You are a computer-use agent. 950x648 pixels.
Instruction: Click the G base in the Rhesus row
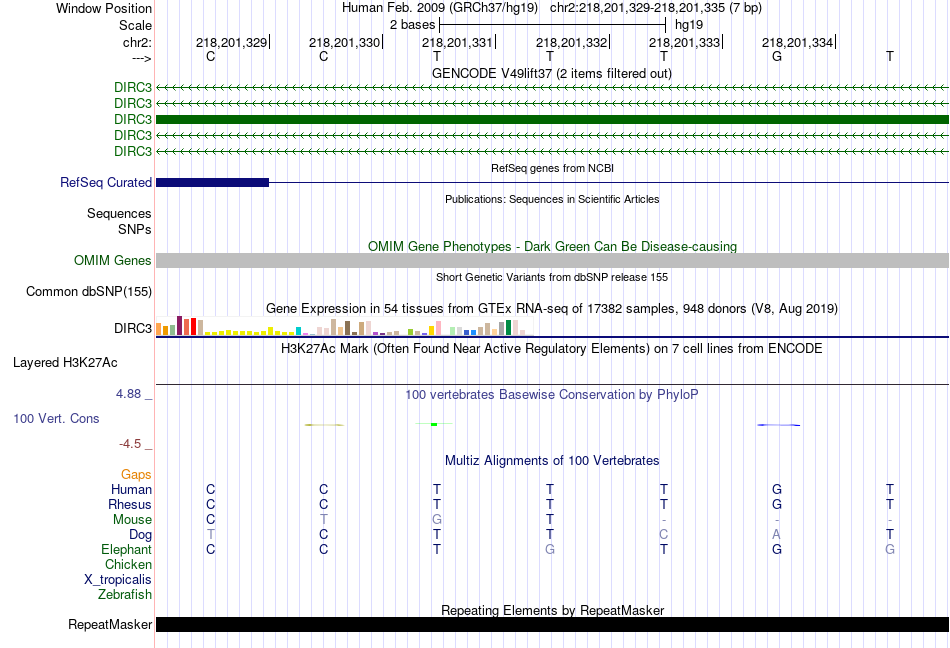pos(777,504)
